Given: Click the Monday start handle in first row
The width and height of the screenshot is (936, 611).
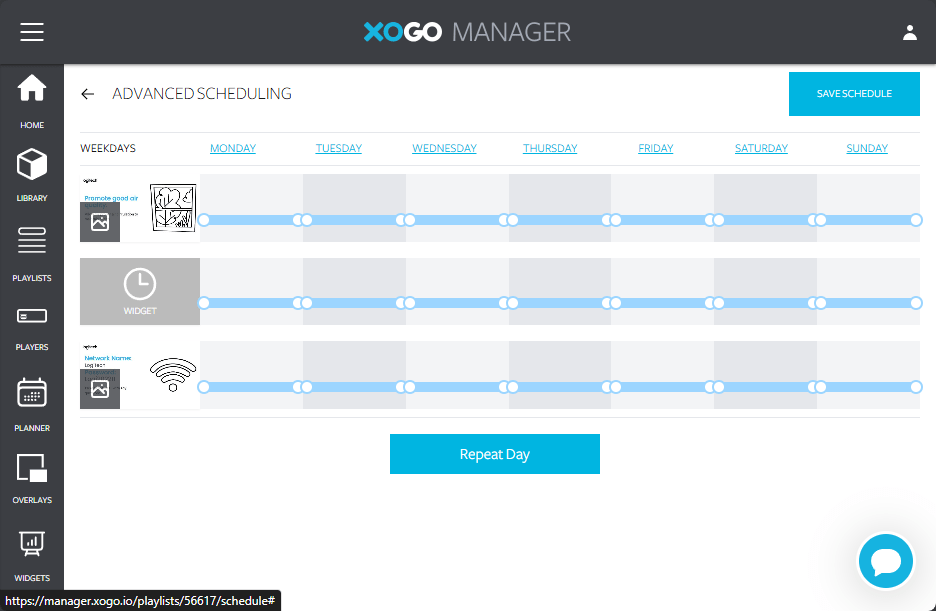Looking at the screenshot, I should pos(204,220).
